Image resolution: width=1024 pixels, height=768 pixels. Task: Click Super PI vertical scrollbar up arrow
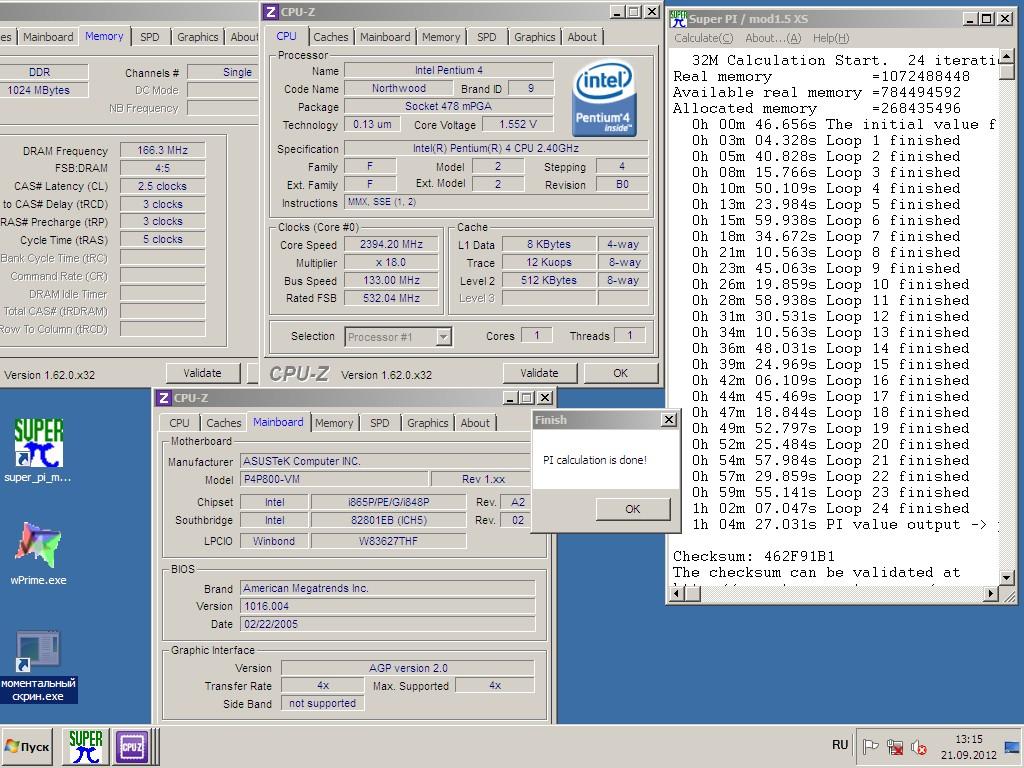(1006, 57)
